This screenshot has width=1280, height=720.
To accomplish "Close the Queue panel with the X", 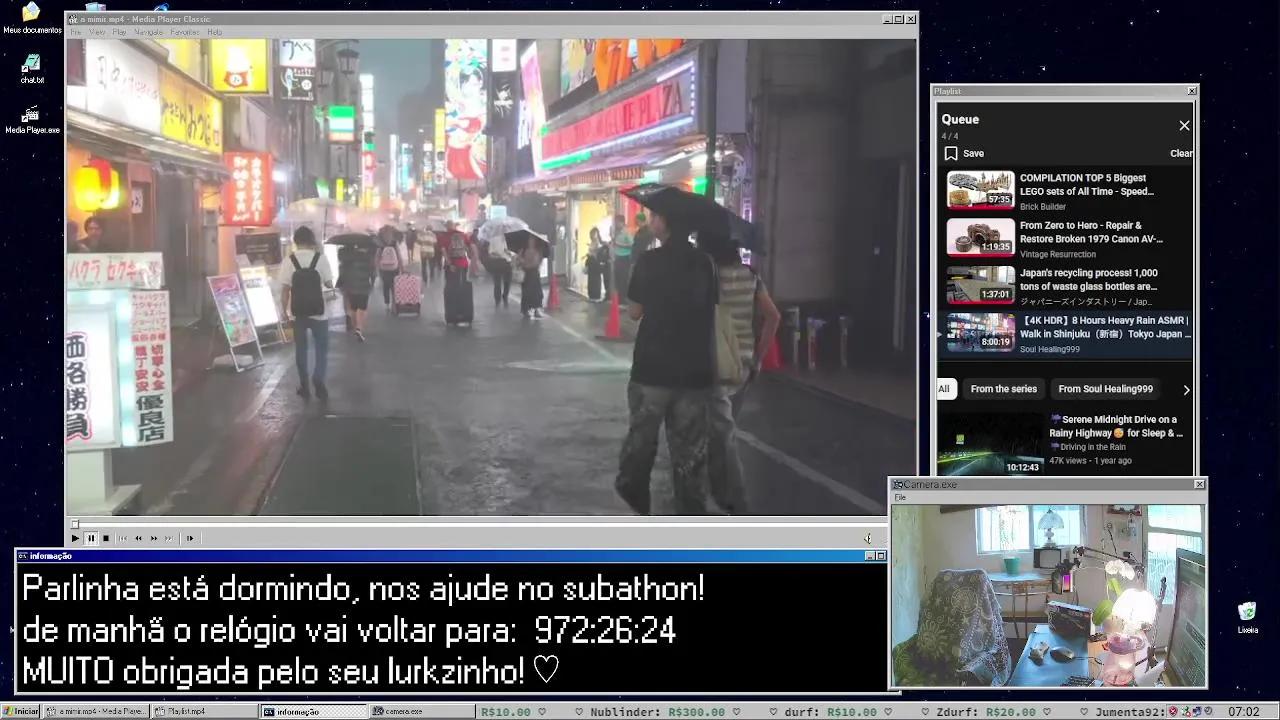I will 1184,125.
